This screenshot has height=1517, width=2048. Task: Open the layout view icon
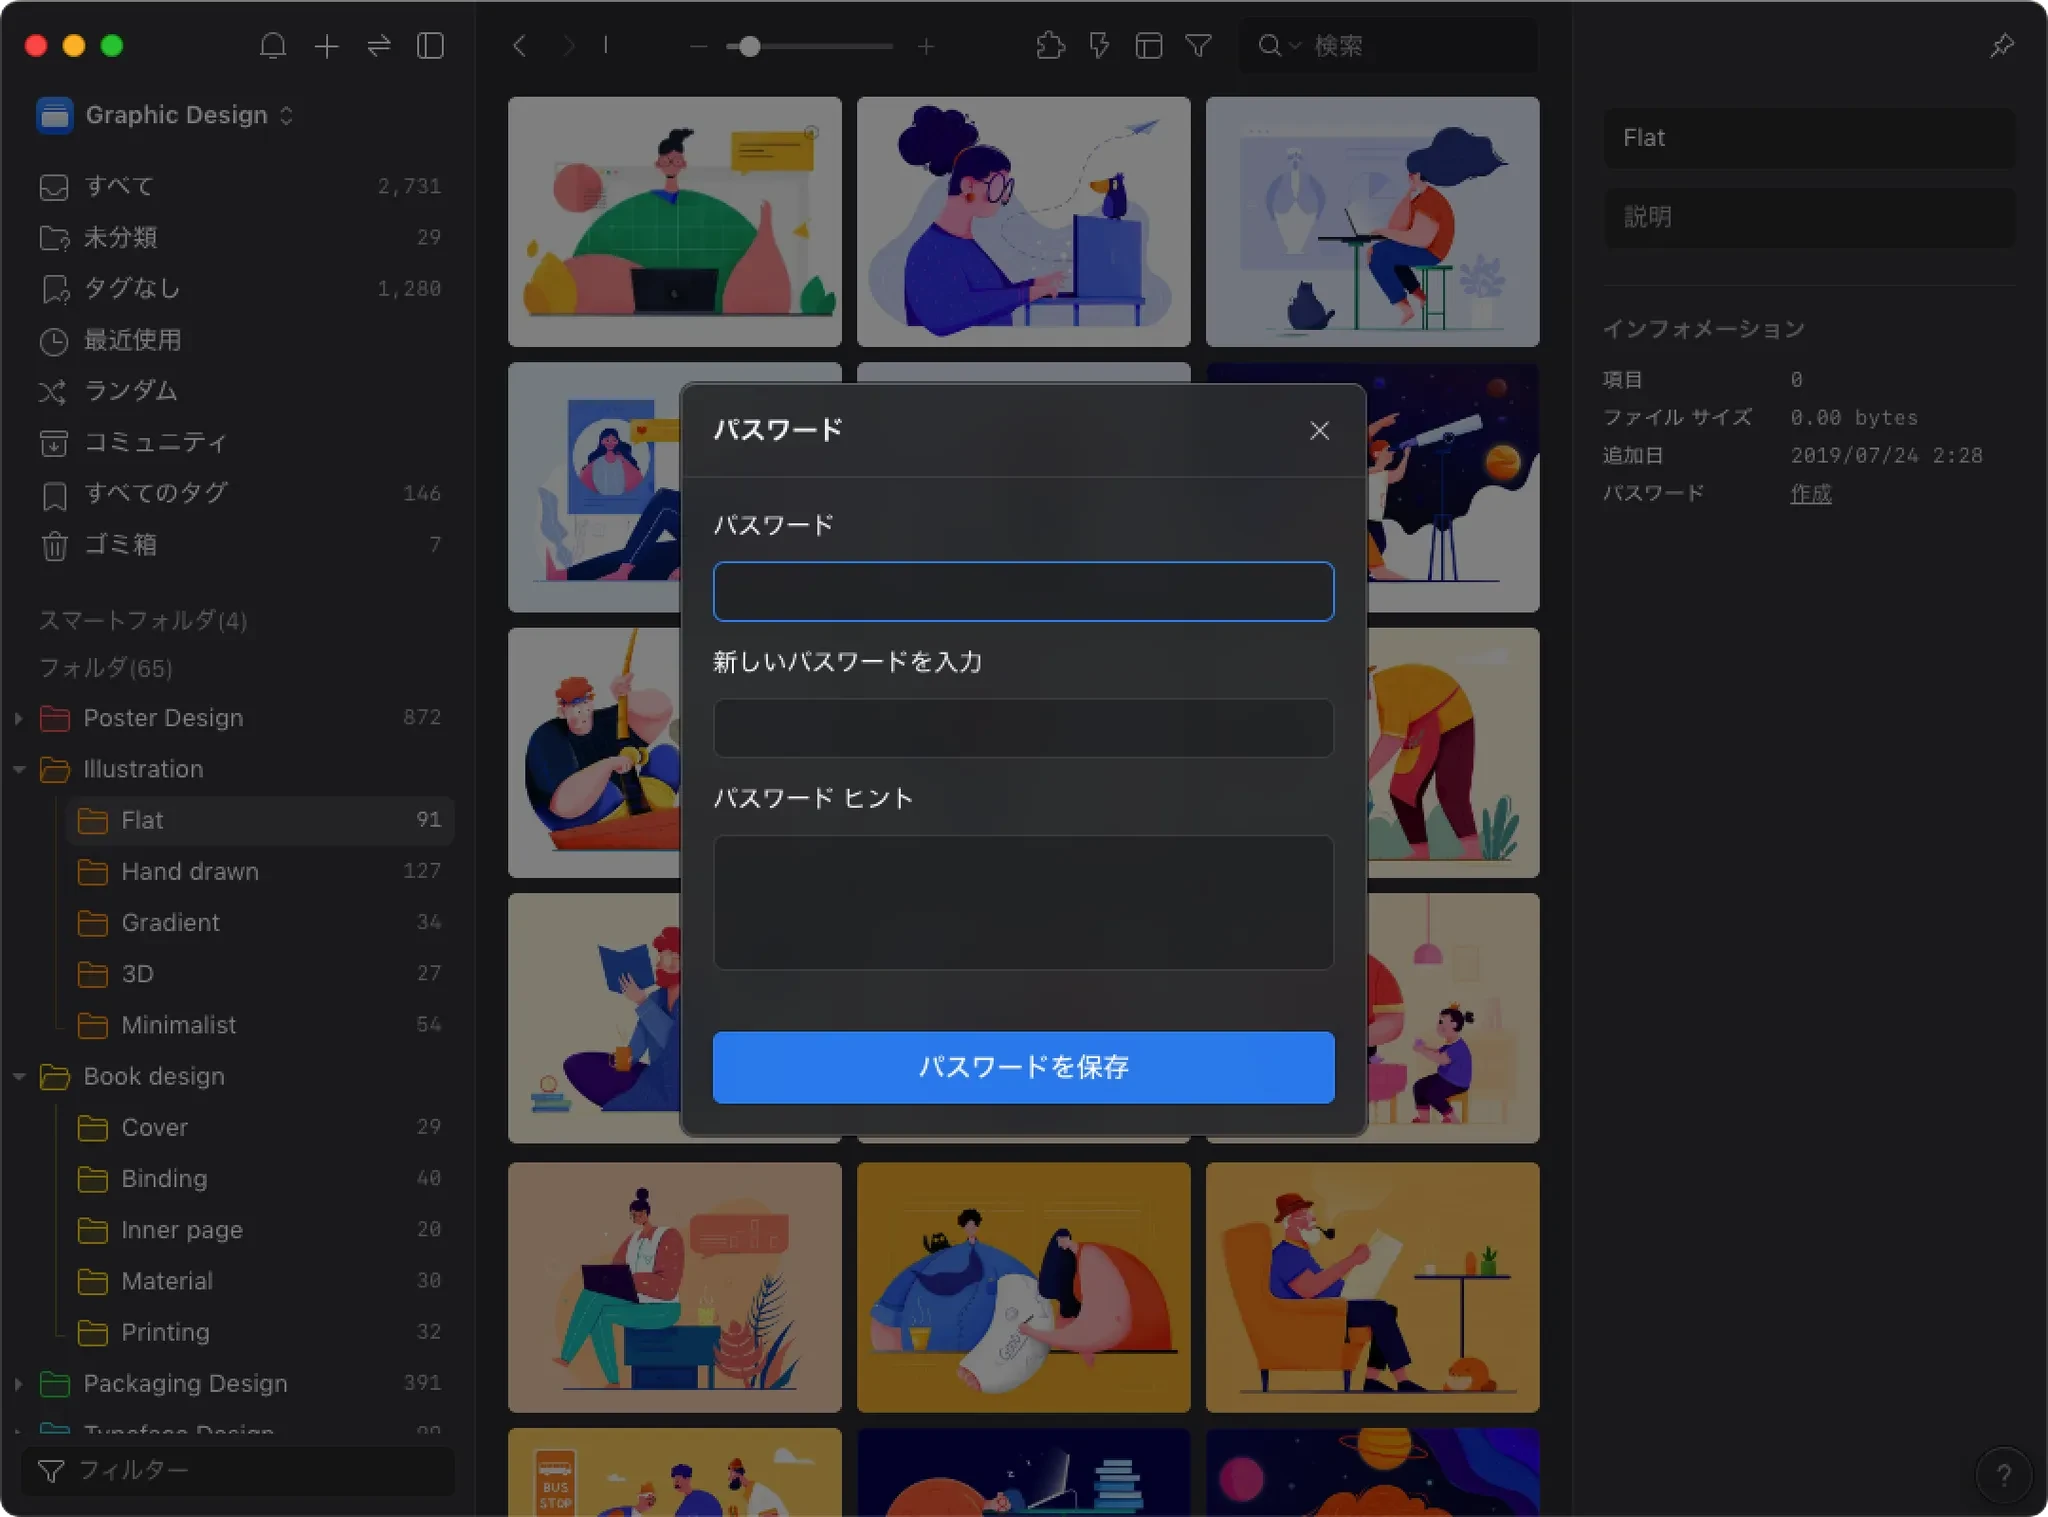click(1148, 46)
